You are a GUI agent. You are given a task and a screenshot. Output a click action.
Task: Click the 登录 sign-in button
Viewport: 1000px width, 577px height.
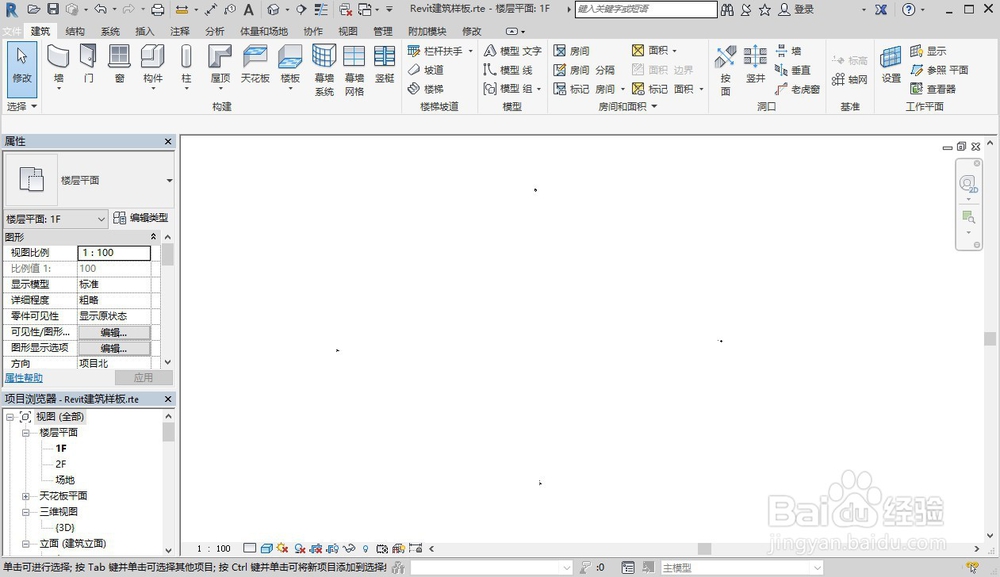[797, 9]
